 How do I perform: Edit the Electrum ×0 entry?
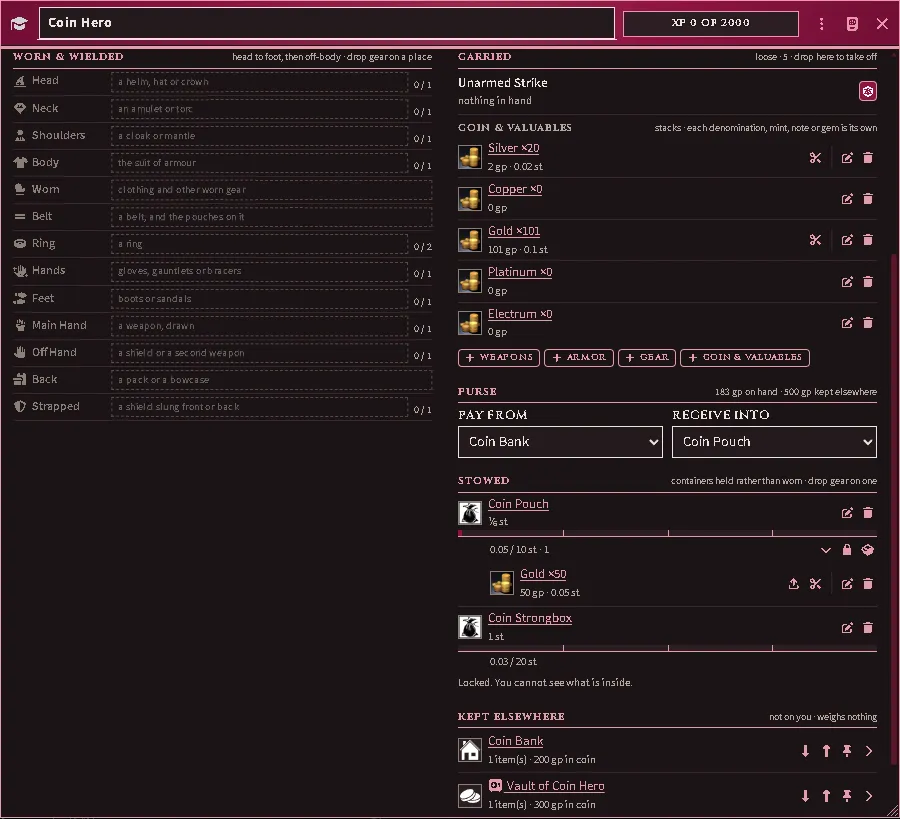(847, 323)
